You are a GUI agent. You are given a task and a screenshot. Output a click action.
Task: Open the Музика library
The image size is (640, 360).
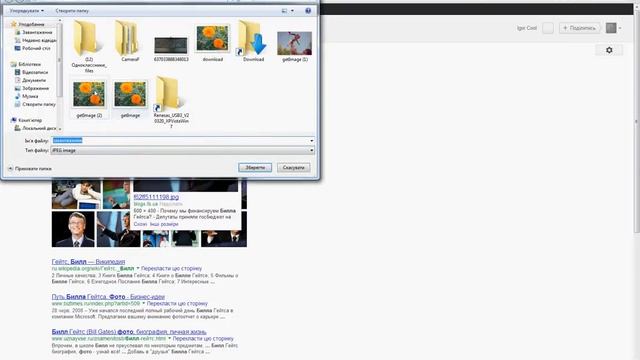[x=27, y=96]
